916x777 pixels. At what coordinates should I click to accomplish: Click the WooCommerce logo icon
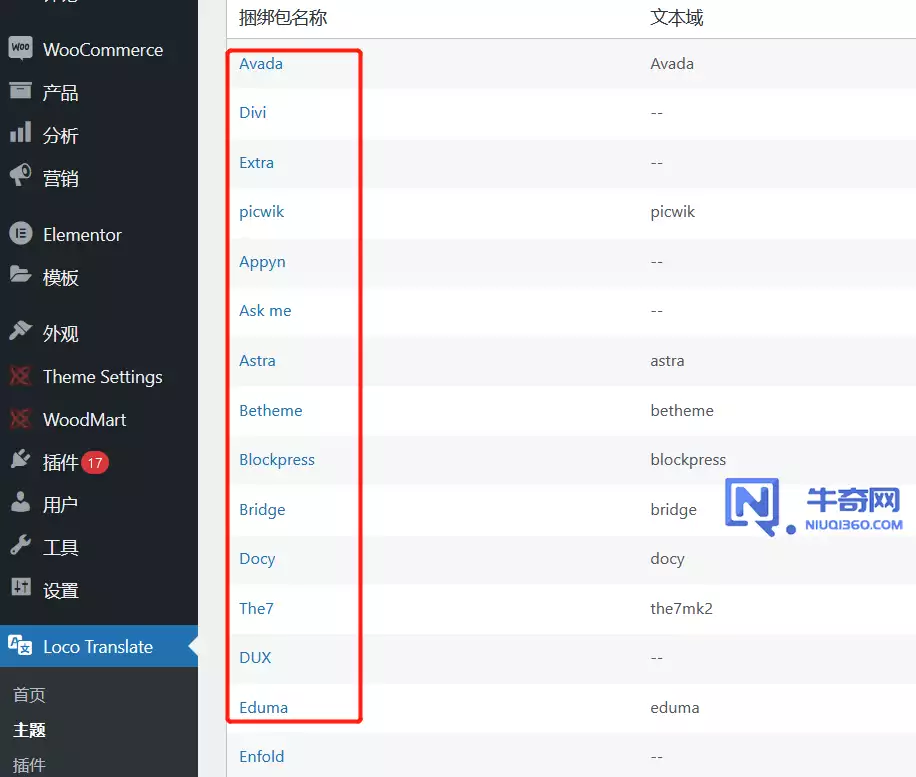(20, 47)
